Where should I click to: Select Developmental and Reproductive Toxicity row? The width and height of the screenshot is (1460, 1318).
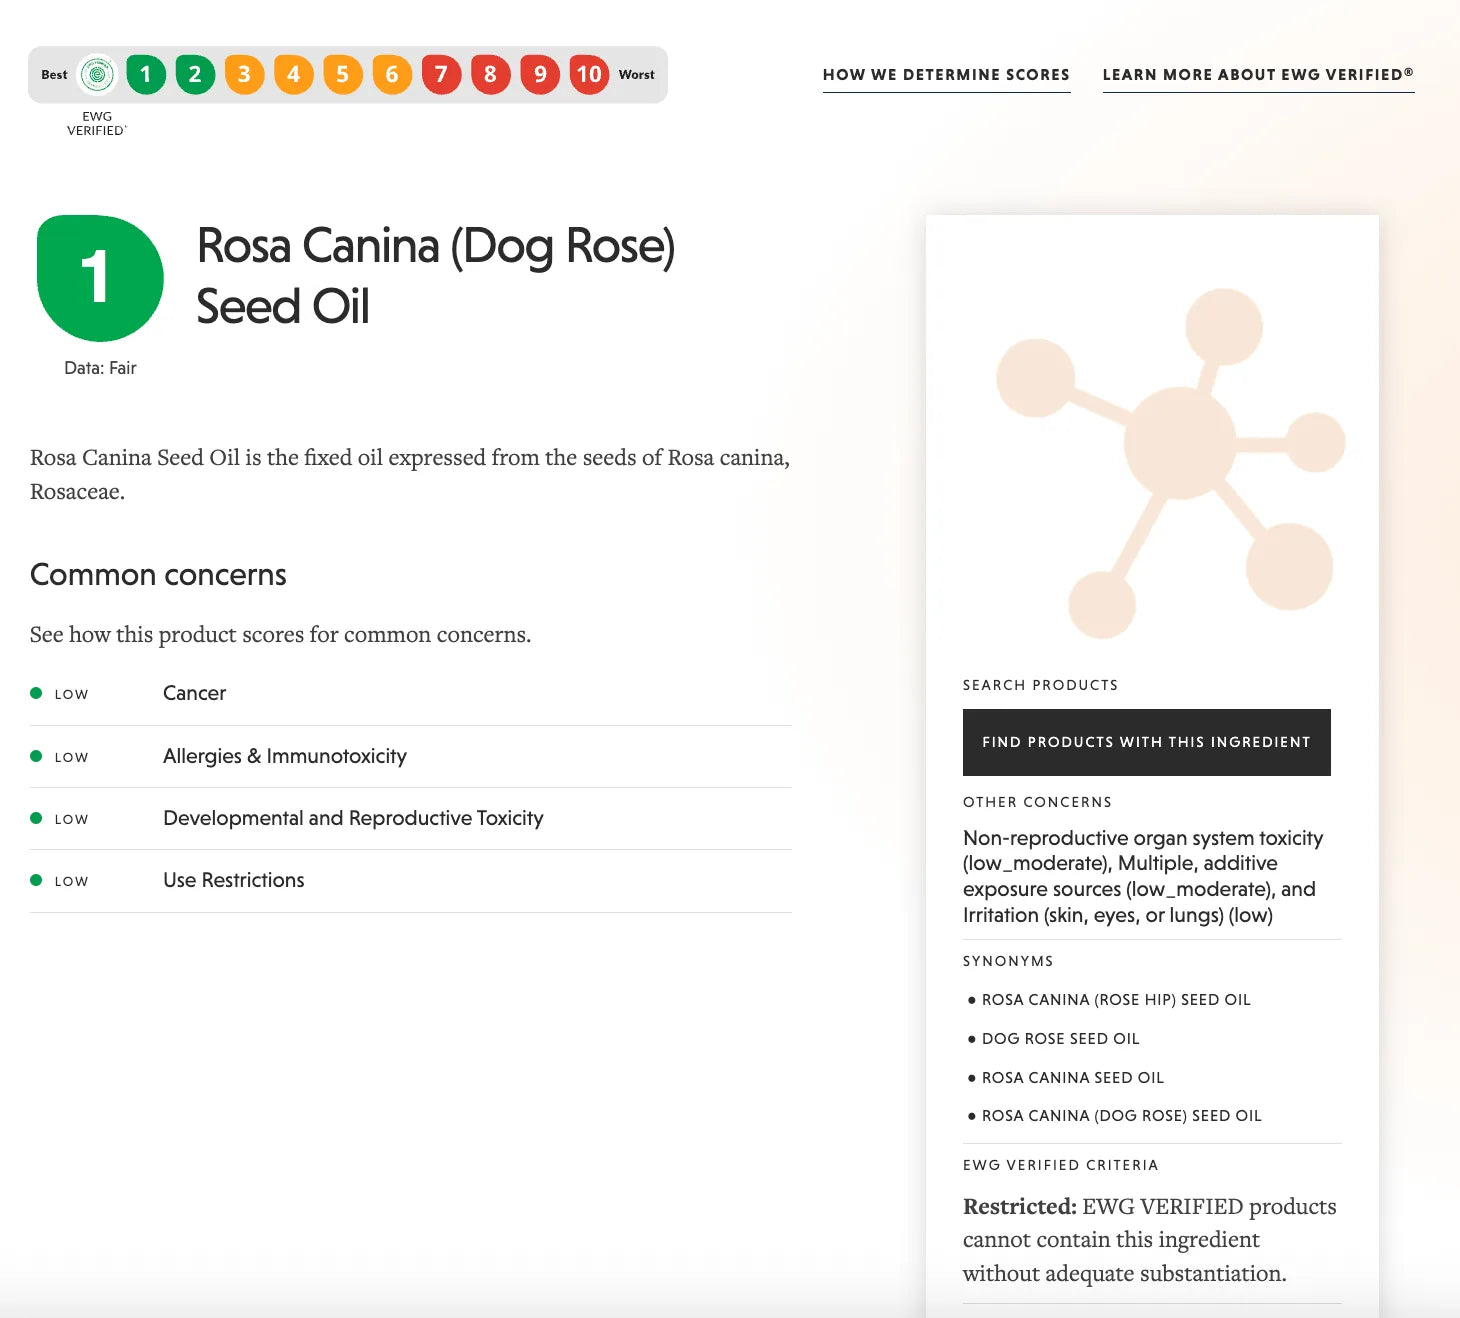click(x=411, y=819)
